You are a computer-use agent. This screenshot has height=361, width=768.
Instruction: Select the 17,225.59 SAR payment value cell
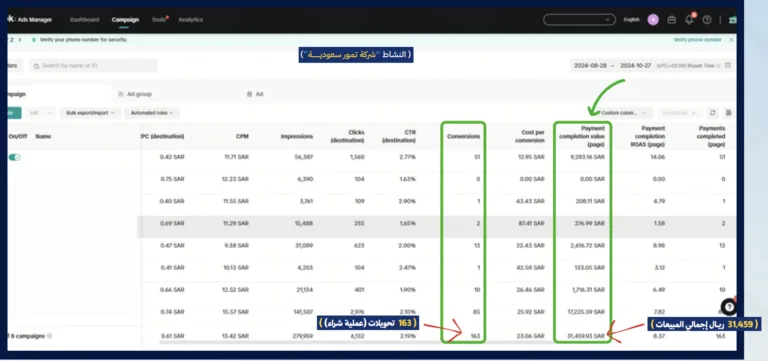tap(585, 312)
